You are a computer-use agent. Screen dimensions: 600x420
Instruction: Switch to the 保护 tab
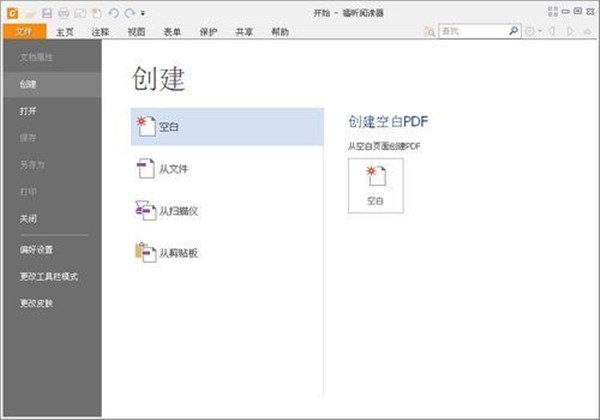[x=208, y=32]
